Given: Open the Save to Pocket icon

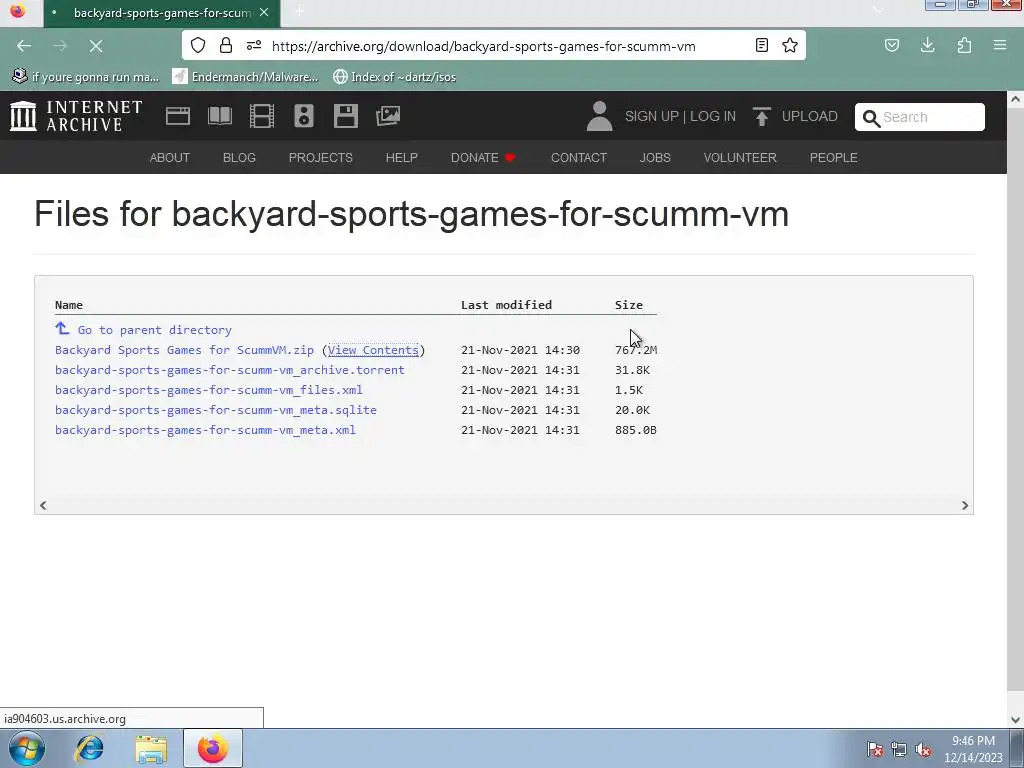Looking at the screenshot, I should (x=891, y=45).
